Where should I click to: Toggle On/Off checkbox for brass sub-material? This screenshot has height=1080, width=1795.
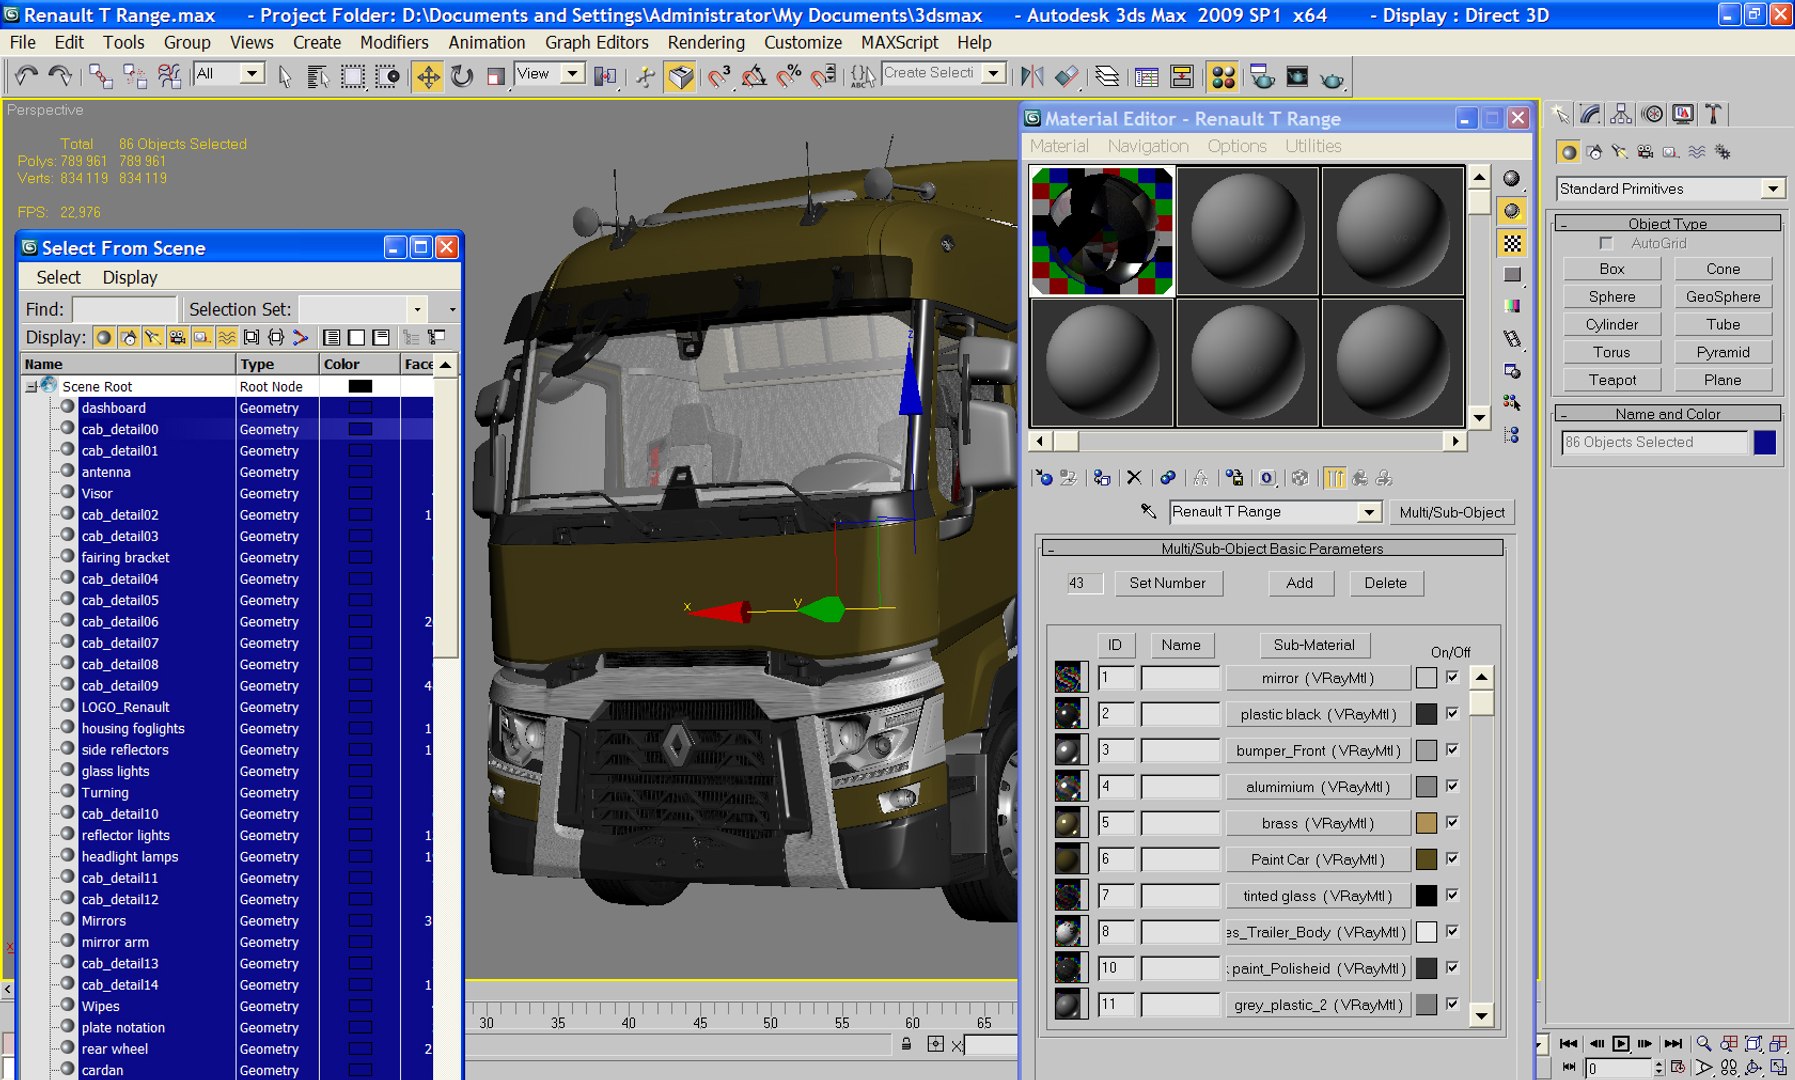[1452, 822]
